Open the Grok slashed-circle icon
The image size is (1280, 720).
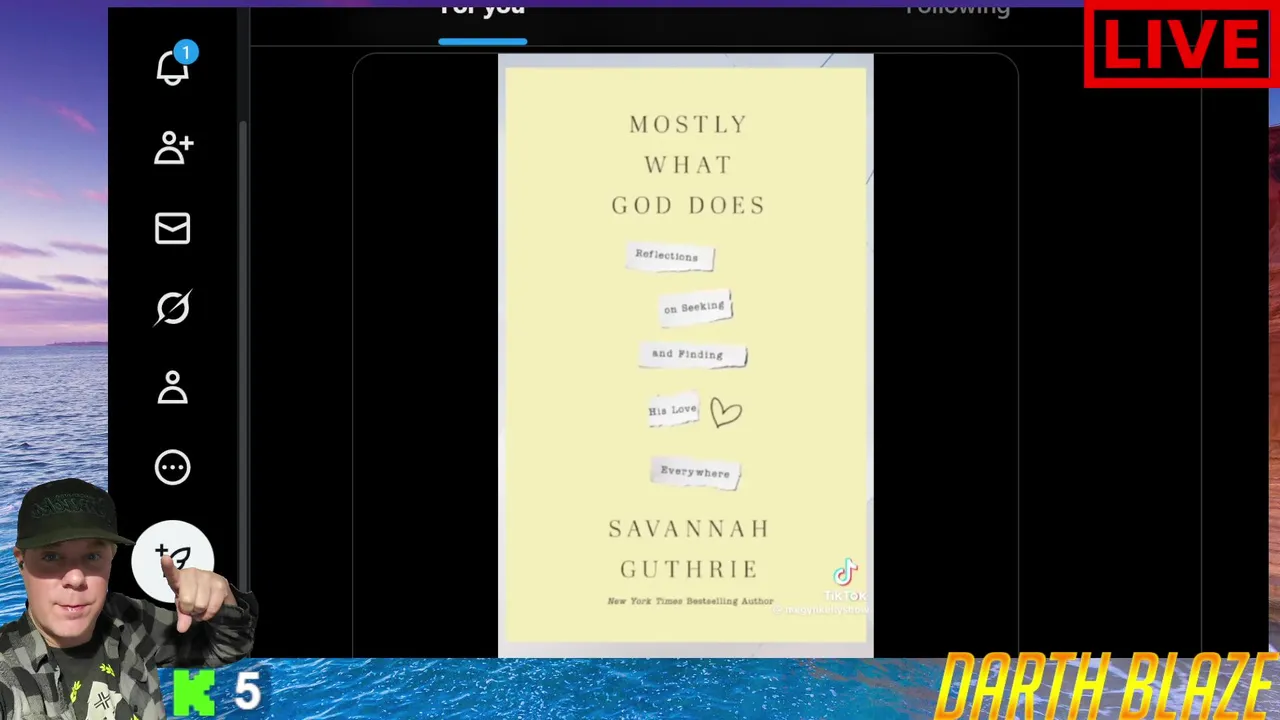click(x=172, y=308)
